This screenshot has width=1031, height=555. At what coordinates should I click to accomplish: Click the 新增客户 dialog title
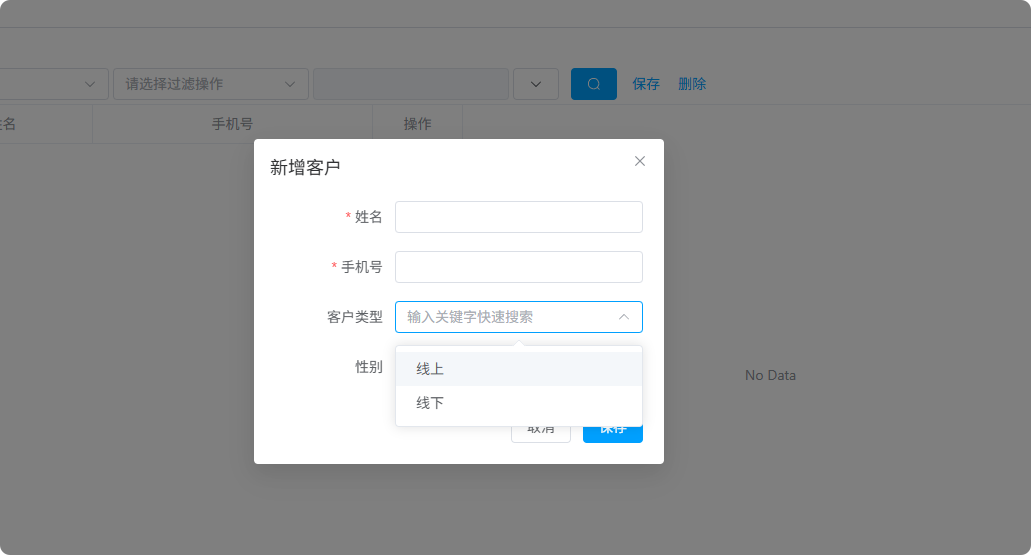pos(305,168)
